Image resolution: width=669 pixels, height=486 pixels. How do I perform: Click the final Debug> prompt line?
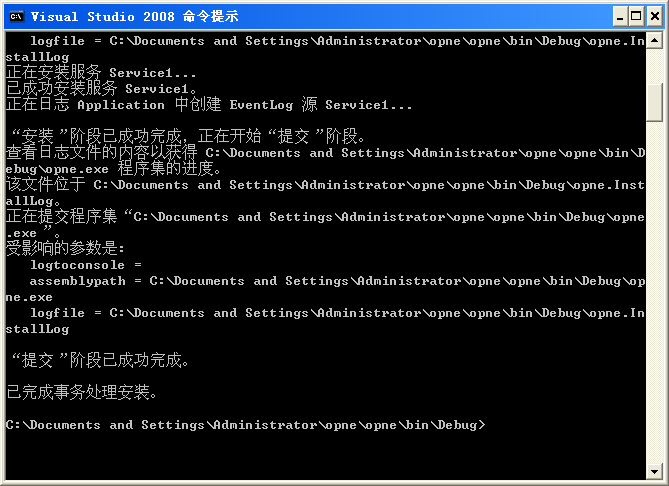pos(246,425)
